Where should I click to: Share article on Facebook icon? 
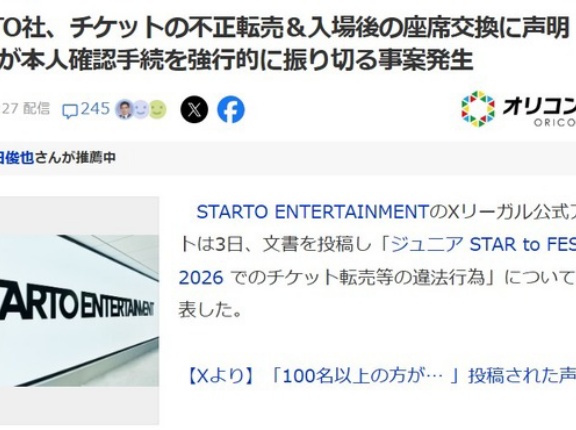[231, 109]
